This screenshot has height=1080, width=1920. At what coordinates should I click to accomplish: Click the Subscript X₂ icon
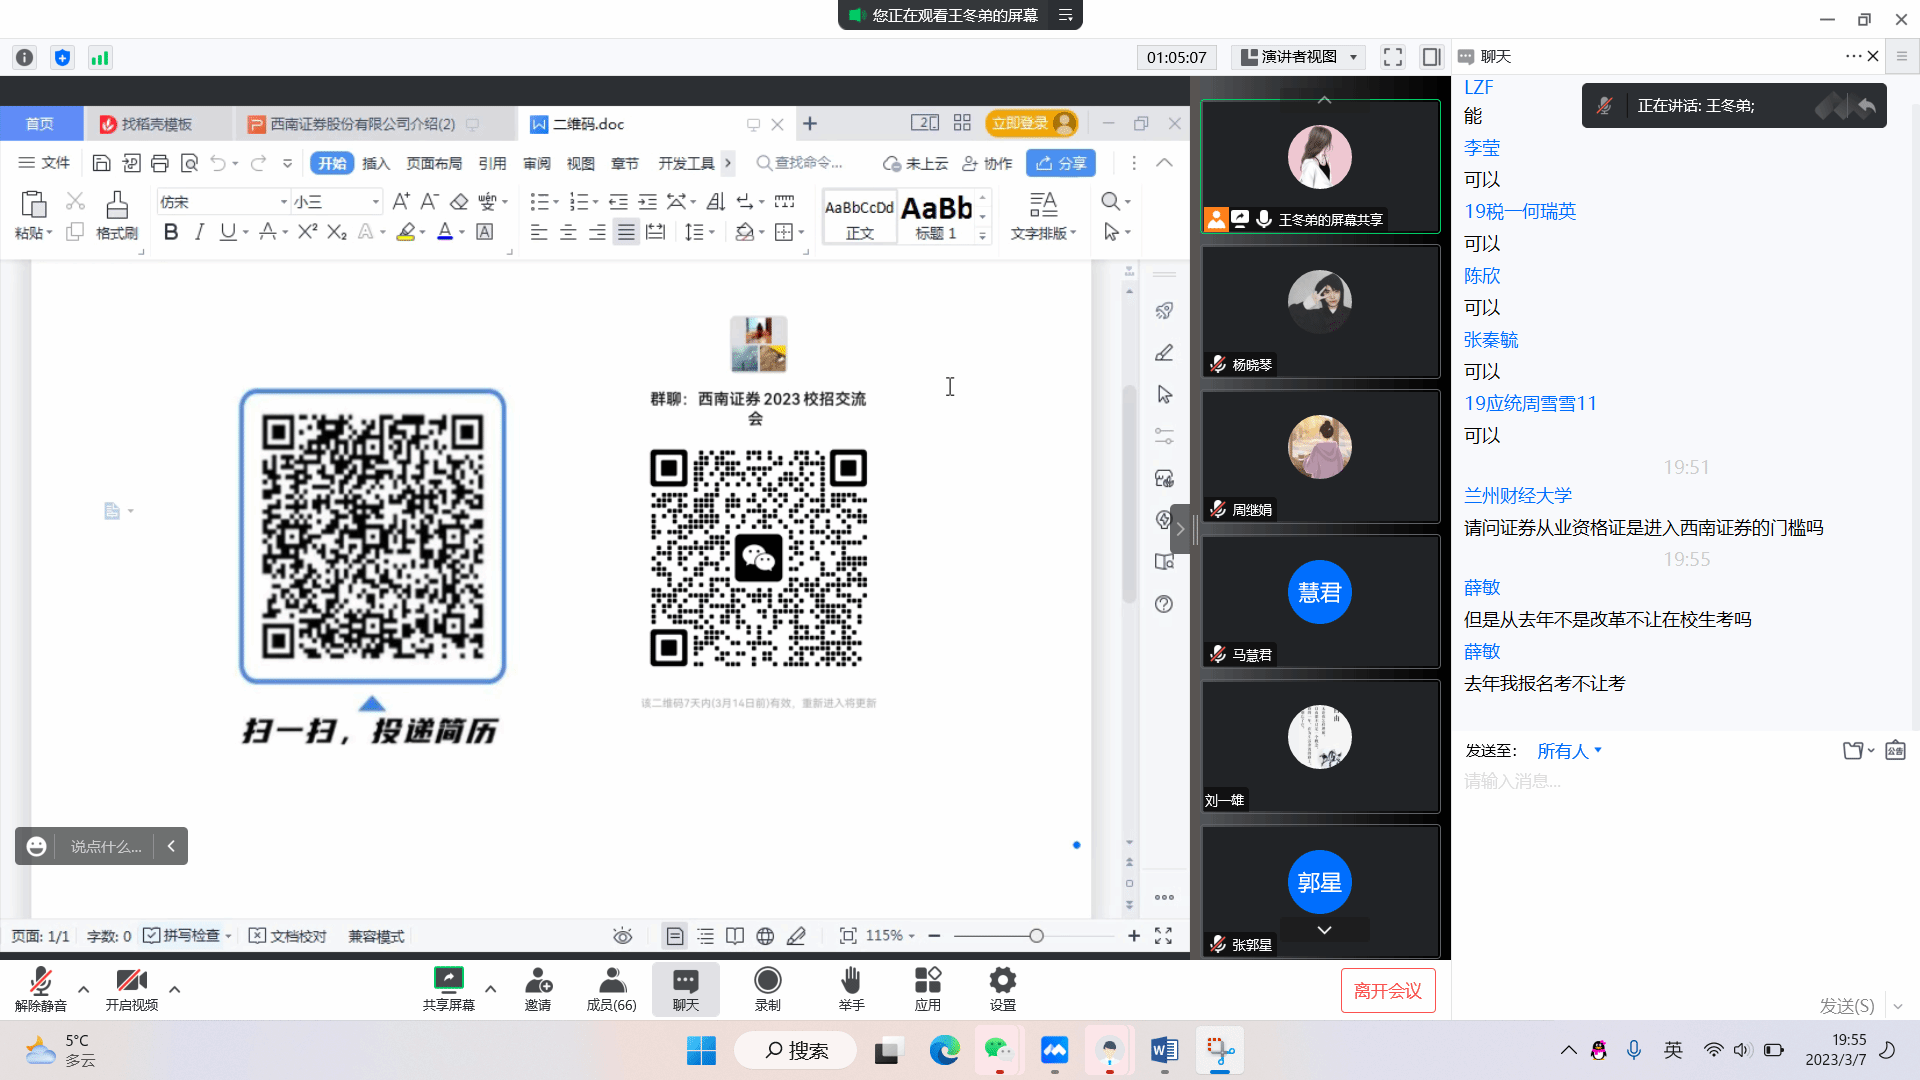(337, 232)
